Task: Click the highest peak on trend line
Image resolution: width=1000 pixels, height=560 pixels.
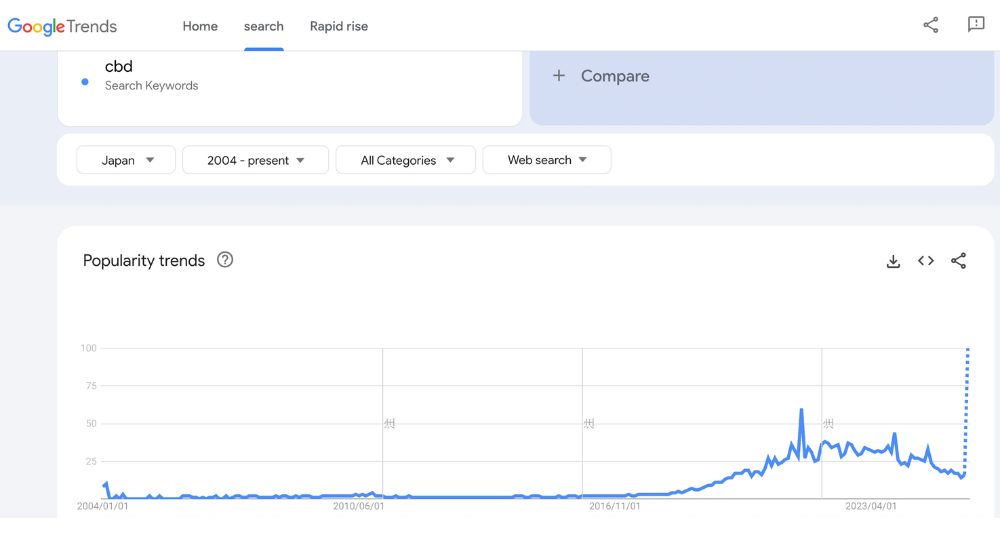Action: [802, 410]
